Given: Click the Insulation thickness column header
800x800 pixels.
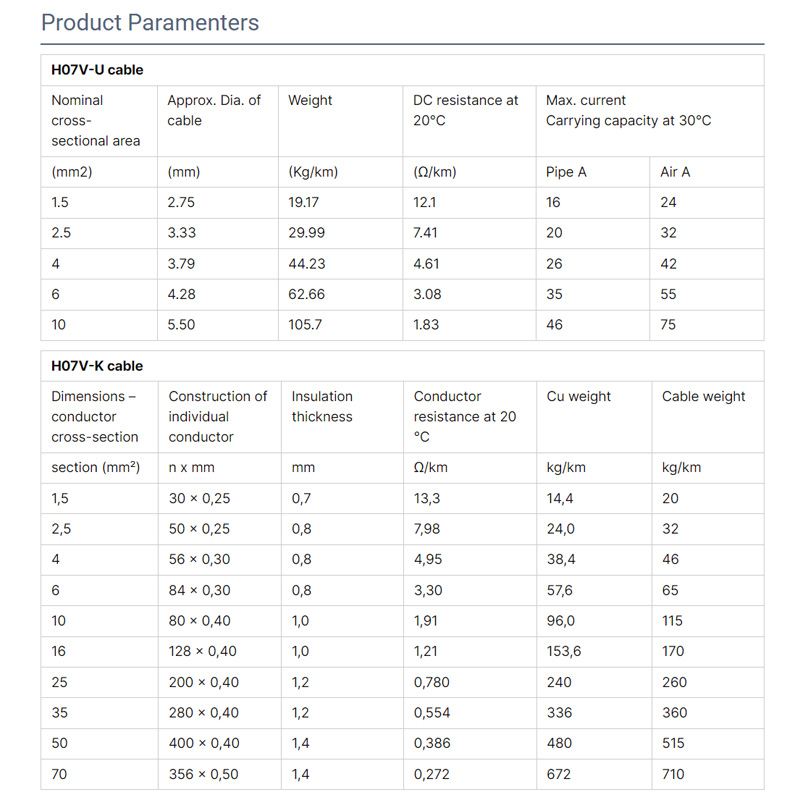Looking at the screenshot, I should click(x=322, y=406).
